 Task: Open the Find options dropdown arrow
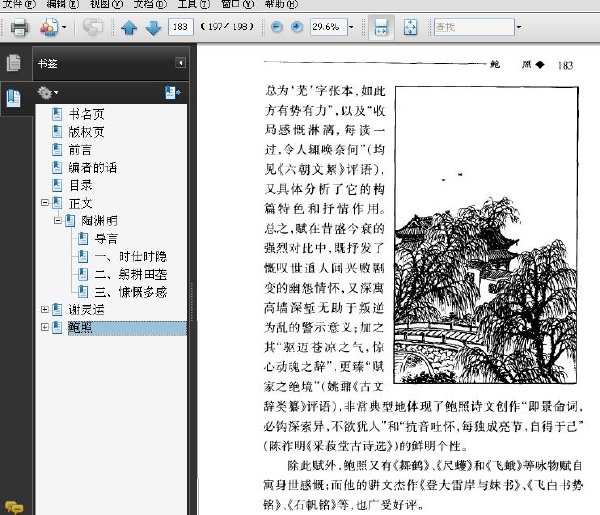click(518, 27)
